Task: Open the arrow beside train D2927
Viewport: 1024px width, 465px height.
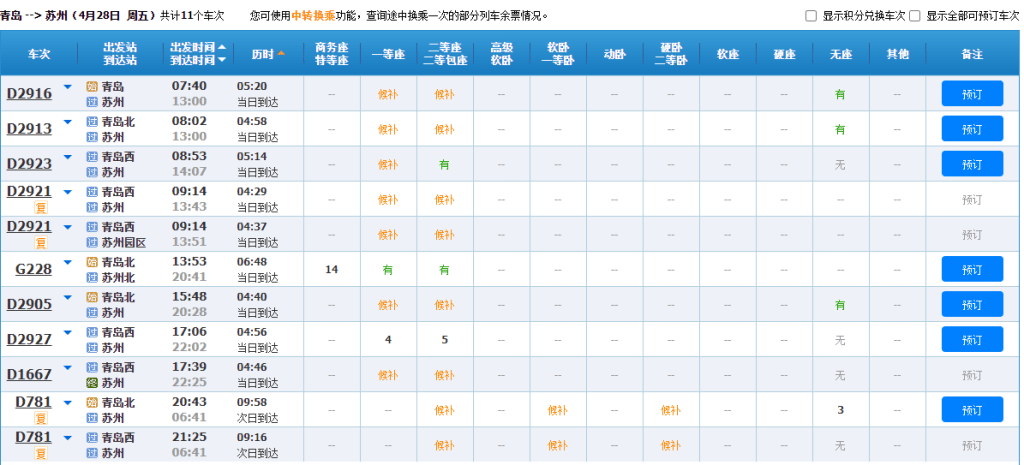Action: pos(68,334)
